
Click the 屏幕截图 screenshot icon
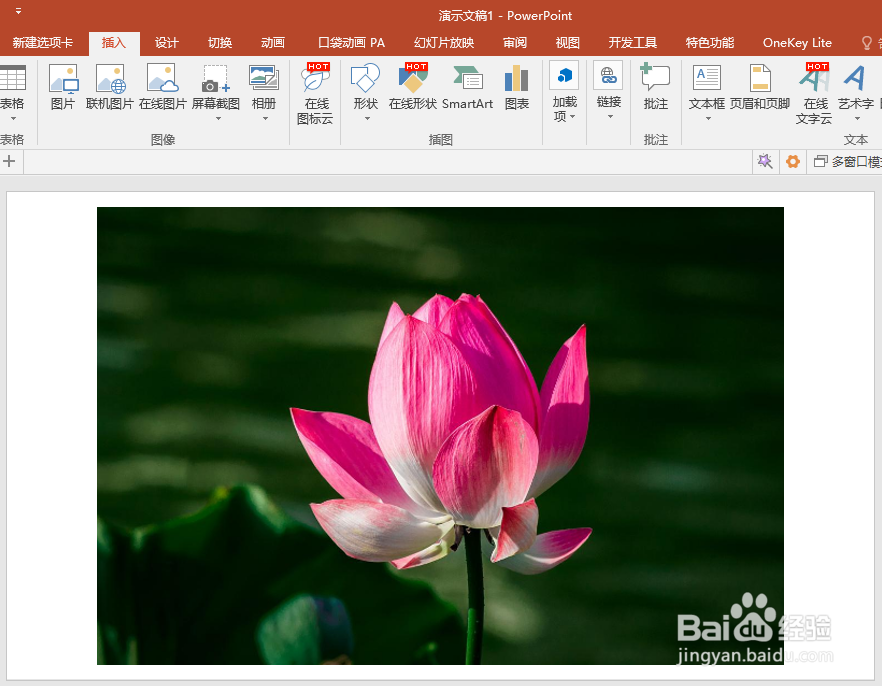pyautogui.click(x=216, y=78)
